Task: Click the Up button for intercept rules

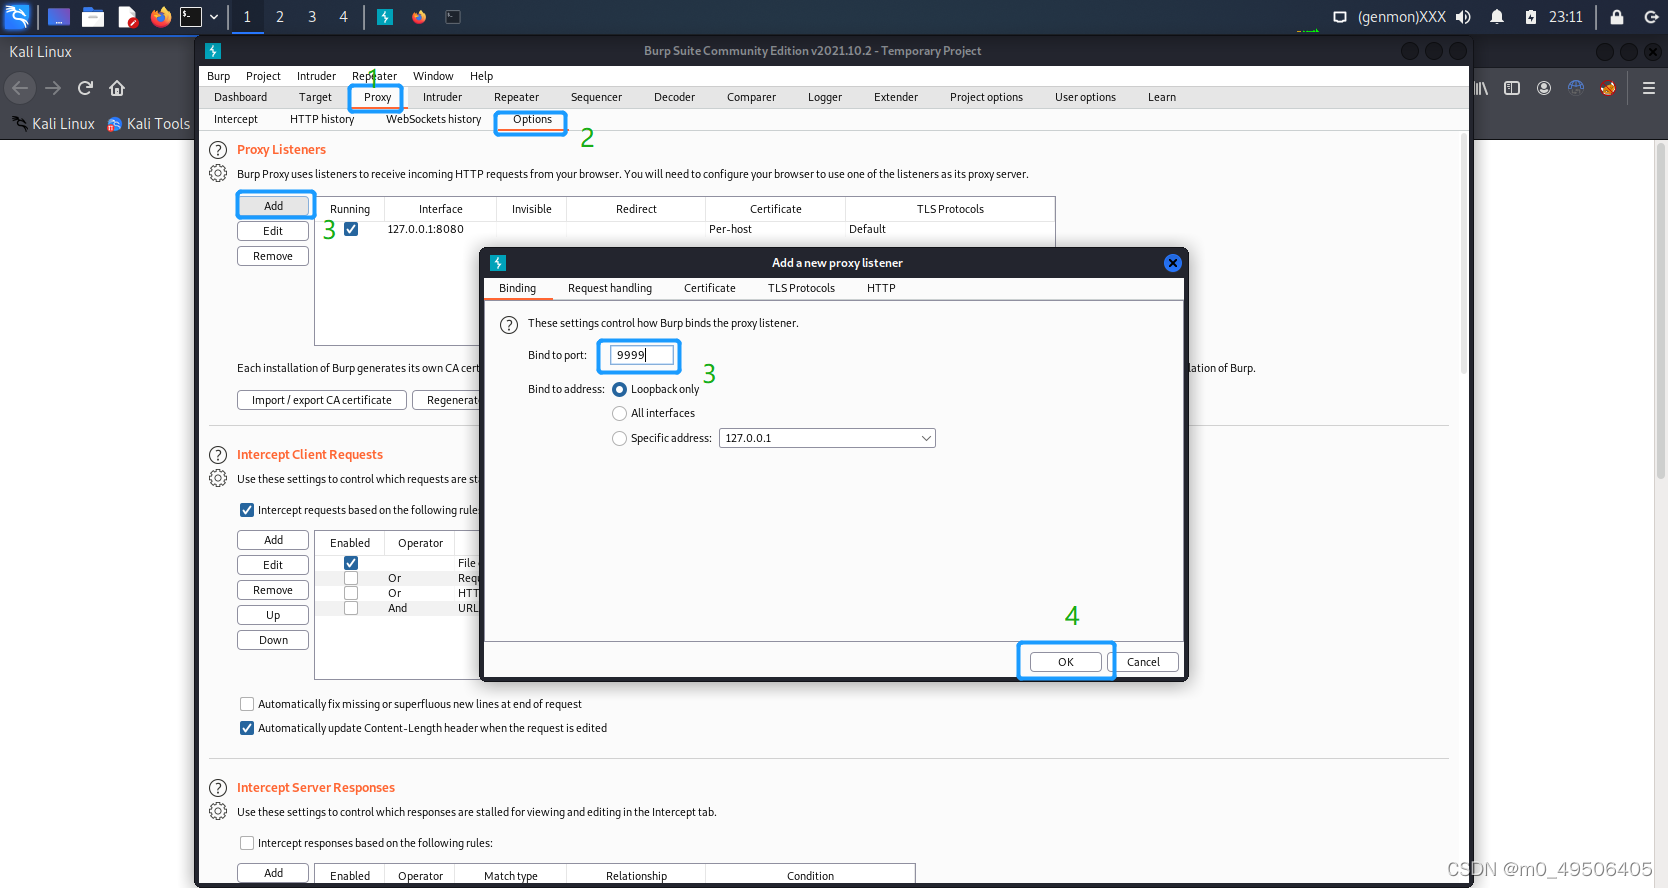Action: pos(273,615)
